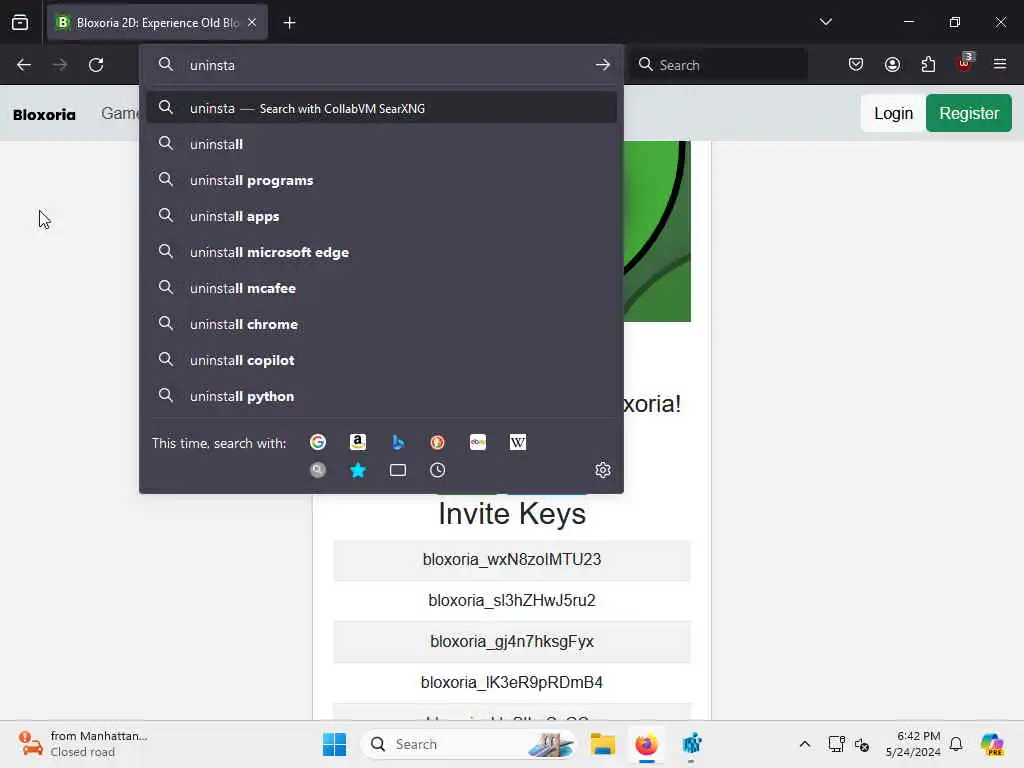Click the green Register button

coord(968,113)
